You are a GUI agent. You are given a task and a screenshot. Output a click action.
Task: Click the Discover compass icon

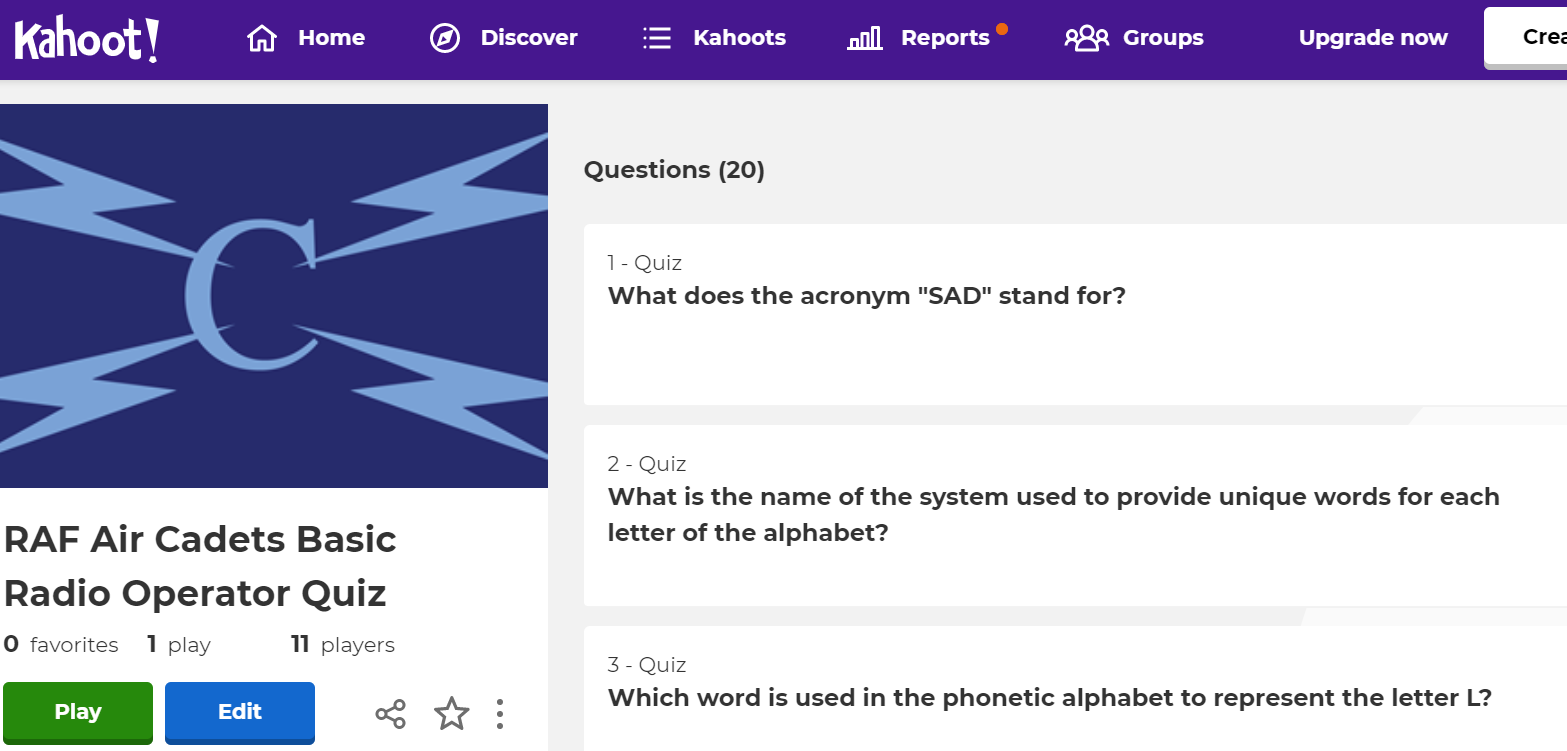coord(444,38)
